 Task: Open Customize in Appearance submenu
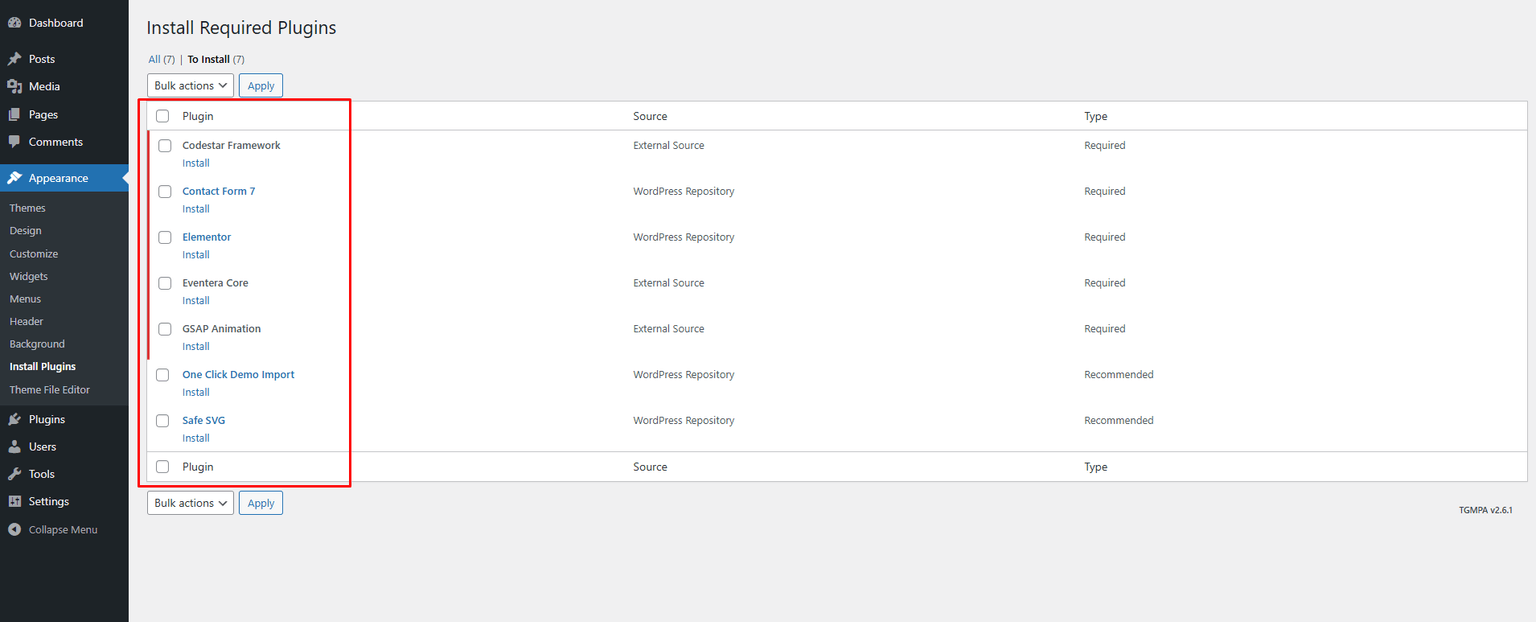click(x=34, y=254)
